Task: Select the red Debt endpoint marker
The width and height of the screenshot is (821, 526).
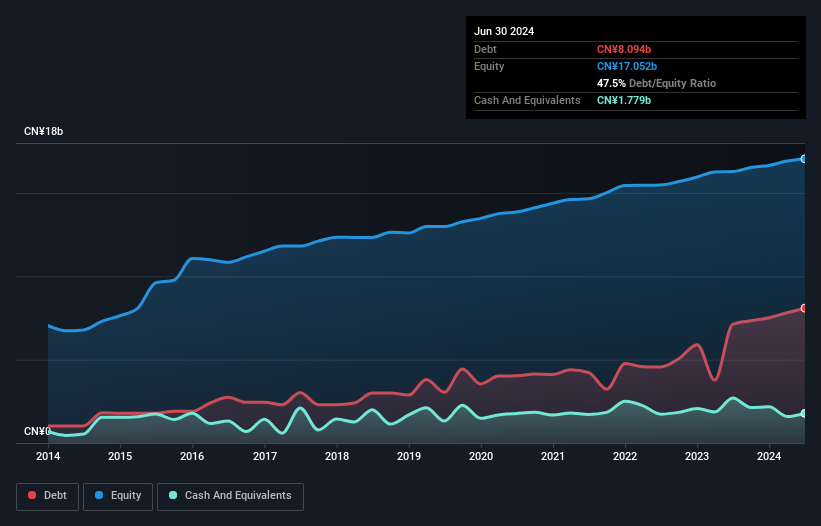Action: pos(804,308)
